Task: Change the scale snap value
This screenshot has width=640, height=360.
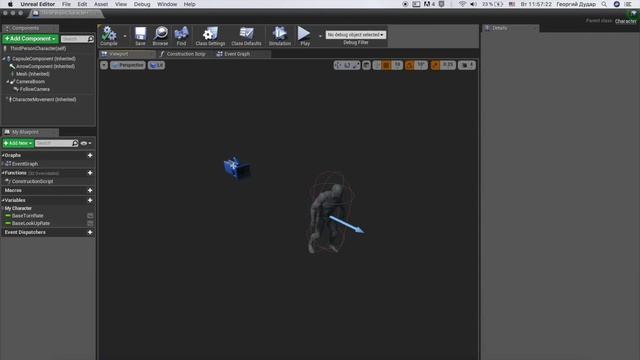Action: pyautogui.click(x=448, y=65)
